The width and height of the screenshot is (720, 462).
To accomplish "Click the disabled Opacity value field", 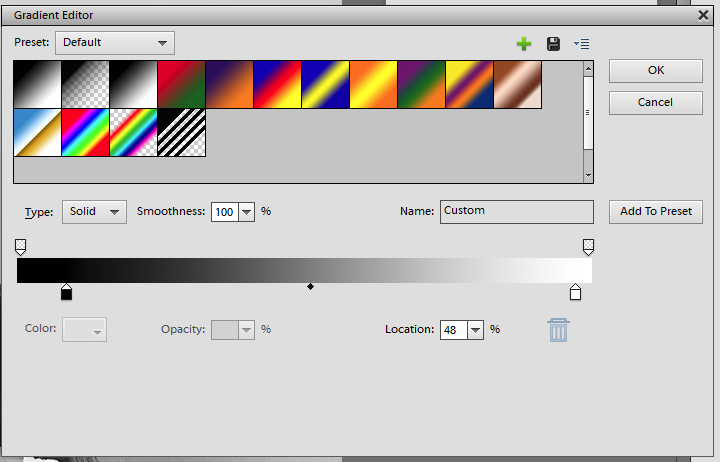I will click(x=225, y=330).
